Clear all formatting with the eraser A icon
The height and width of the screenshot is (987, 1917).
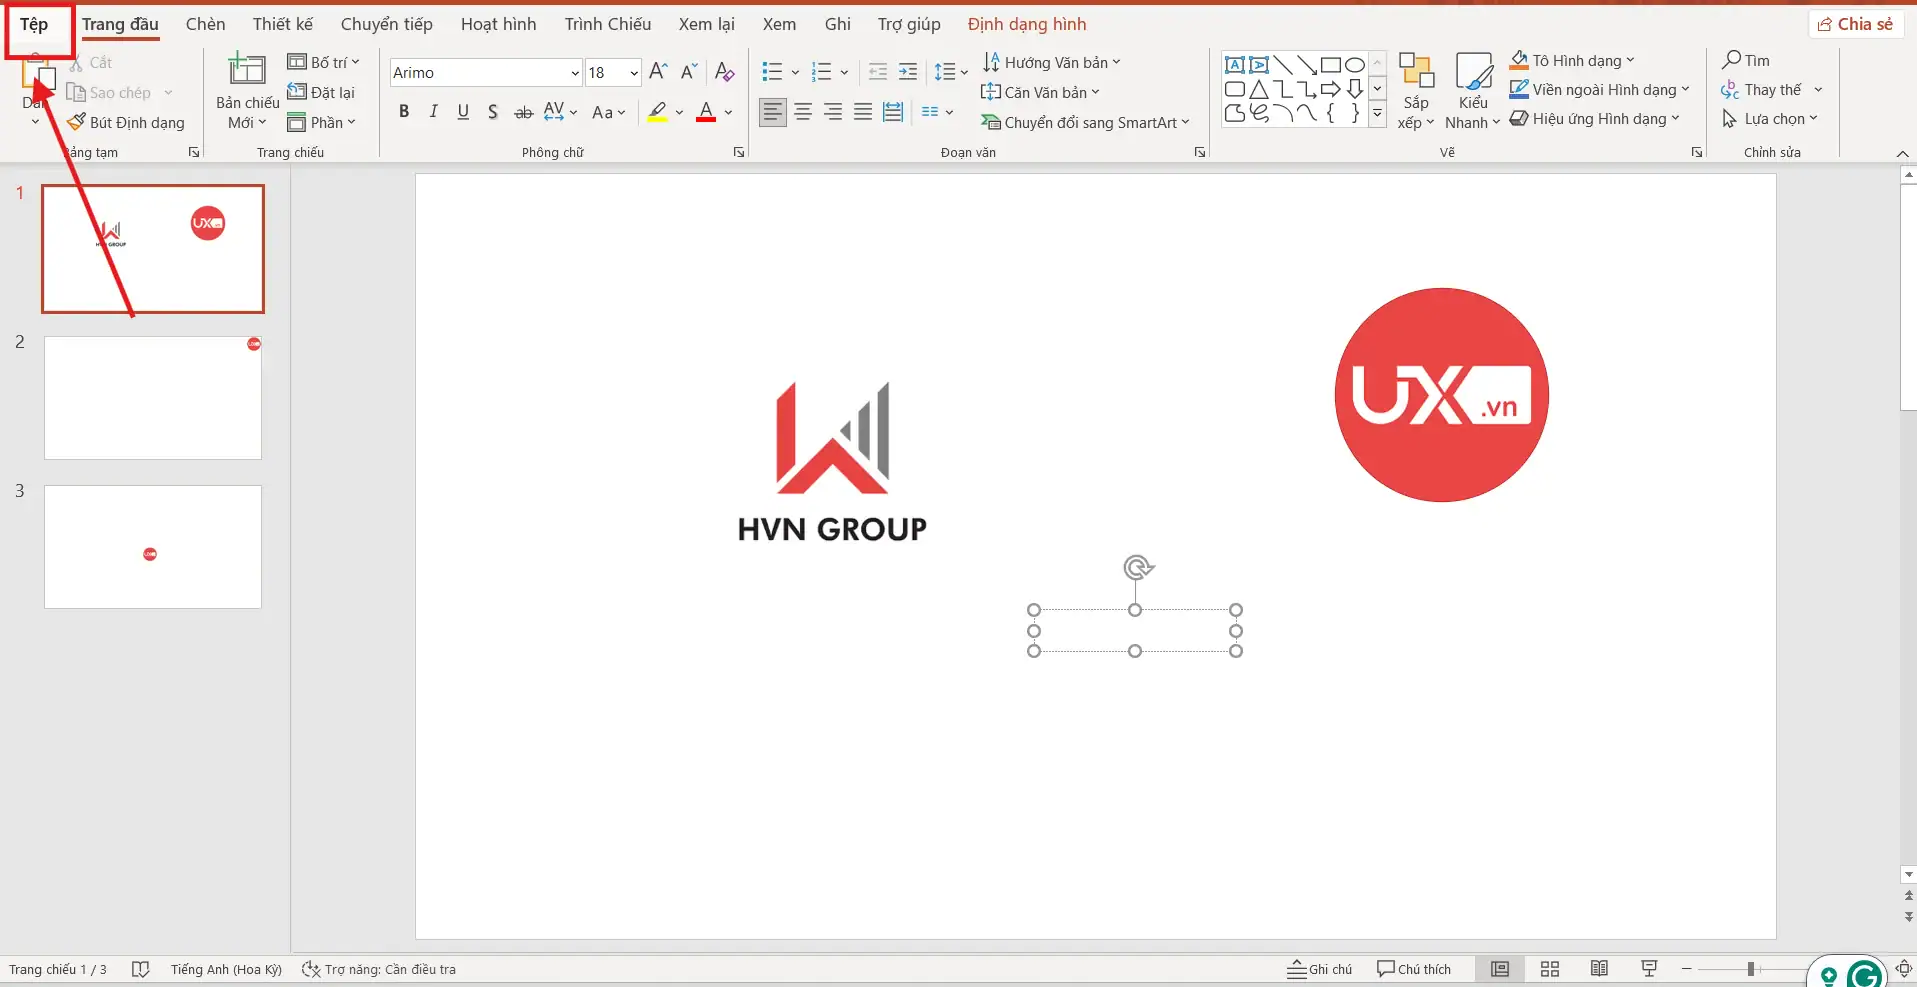[725, 72]
